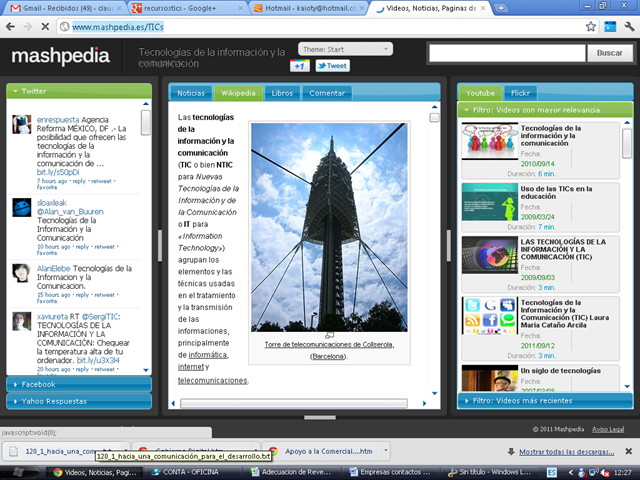Select the Flickr tab
The image size is (640, 480).
pyautogui.click(x=520, y=93)
